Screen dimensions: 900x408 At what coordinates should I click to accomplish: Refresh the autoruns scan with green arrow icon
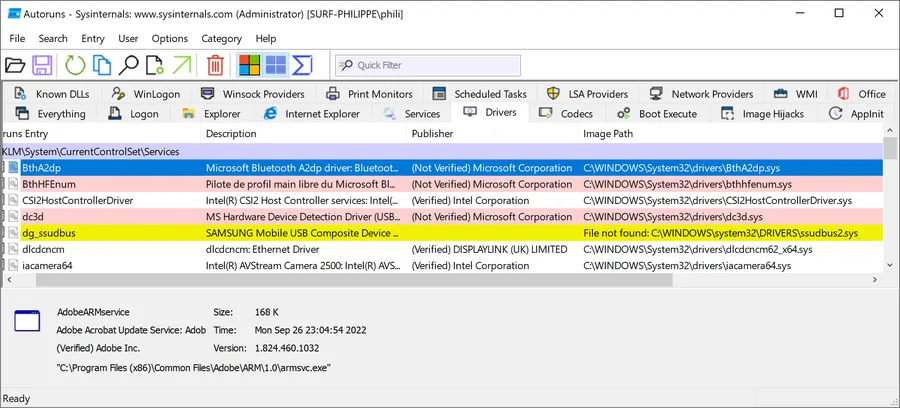coord(75,65)
